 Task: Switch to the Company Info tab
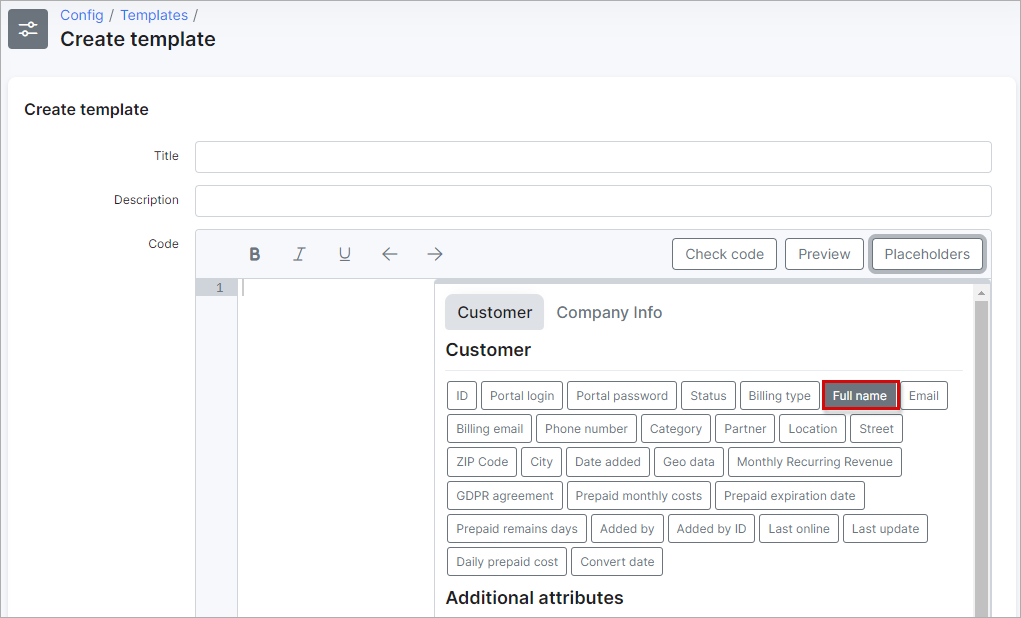tap(609, 312)
